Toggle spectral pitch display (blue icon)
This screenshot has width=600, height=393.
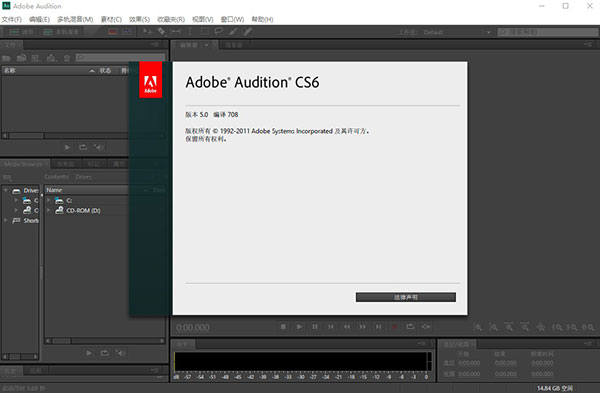(127, 32)
